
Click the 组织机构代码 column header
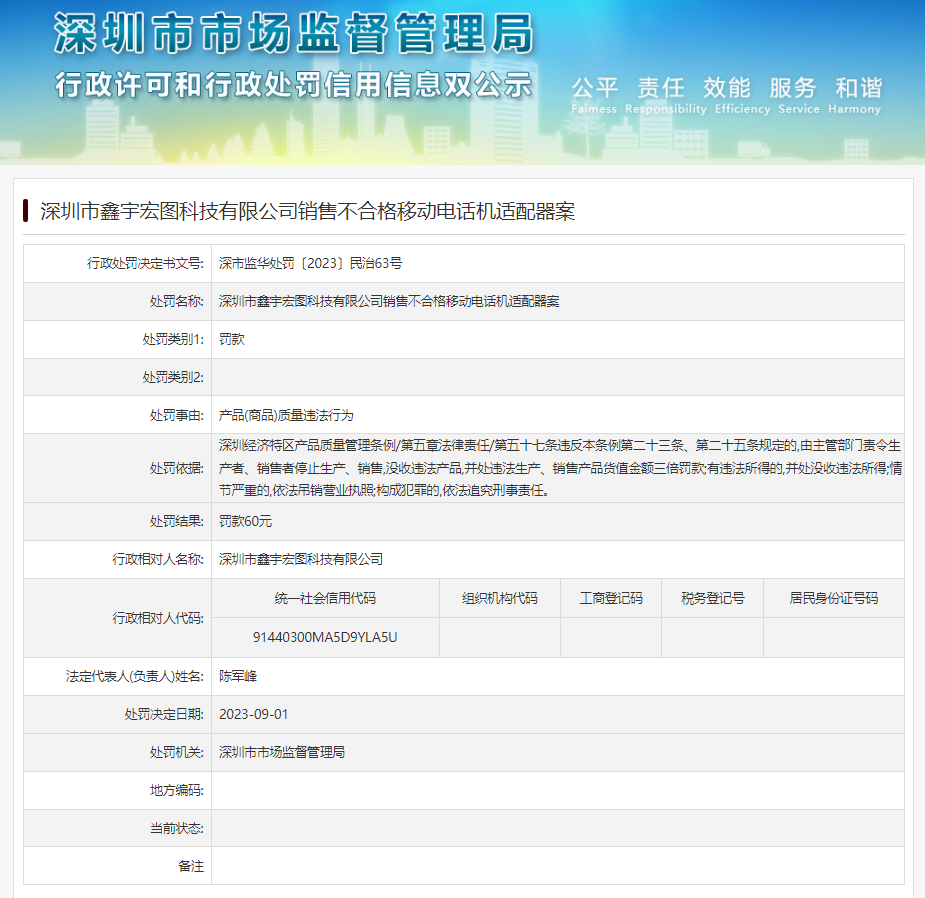[500, 598]
